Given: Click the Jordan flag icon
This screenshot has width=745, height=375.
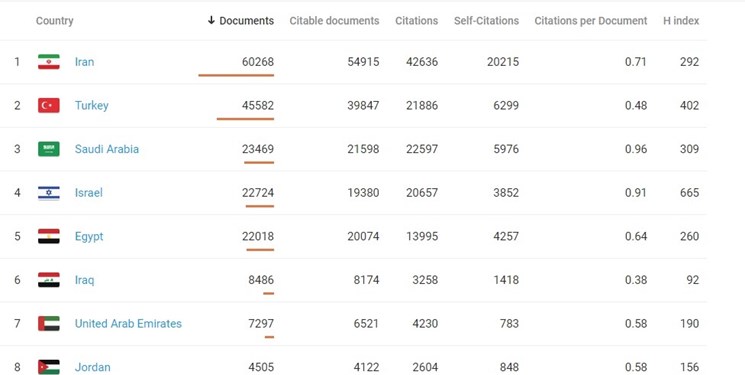Looking at the screenshot, I should tap(49, 367).
